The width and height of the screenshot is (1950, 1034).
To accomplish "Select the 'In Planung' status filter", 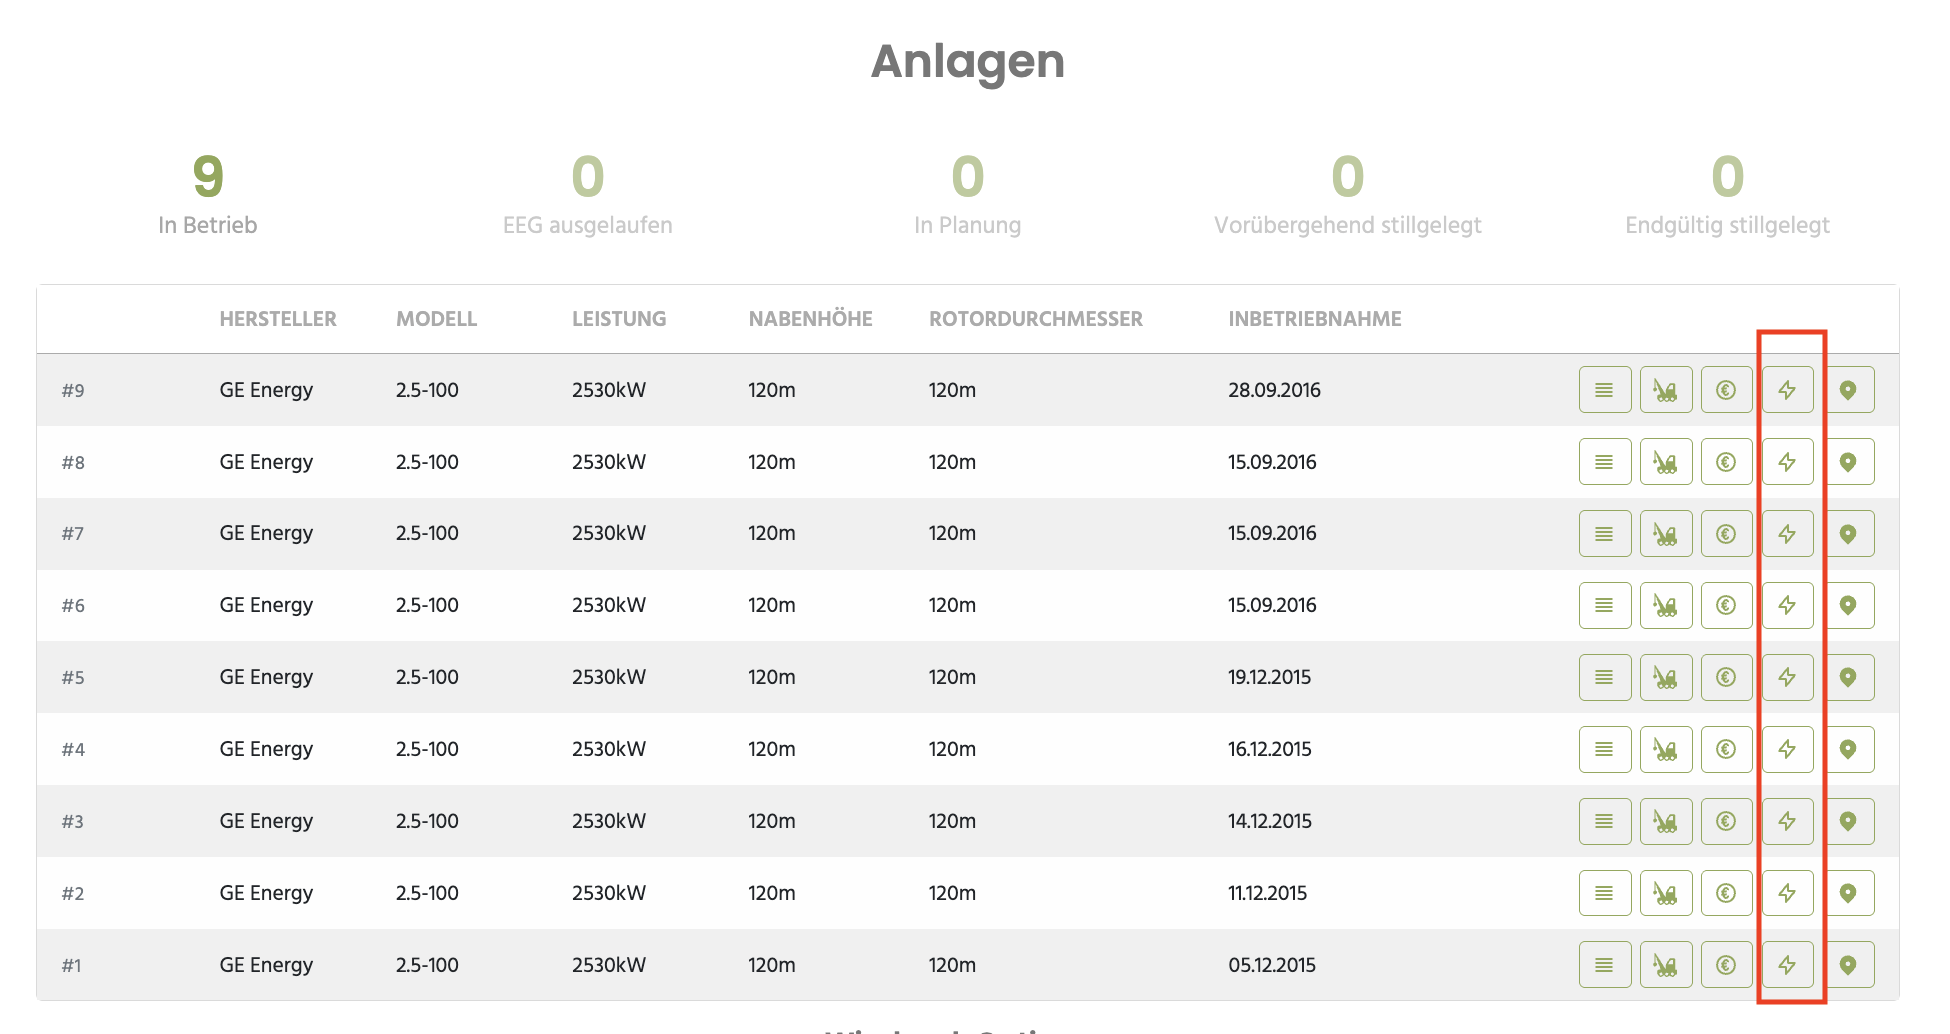I will pyautogui.click(x=968, y=195).
